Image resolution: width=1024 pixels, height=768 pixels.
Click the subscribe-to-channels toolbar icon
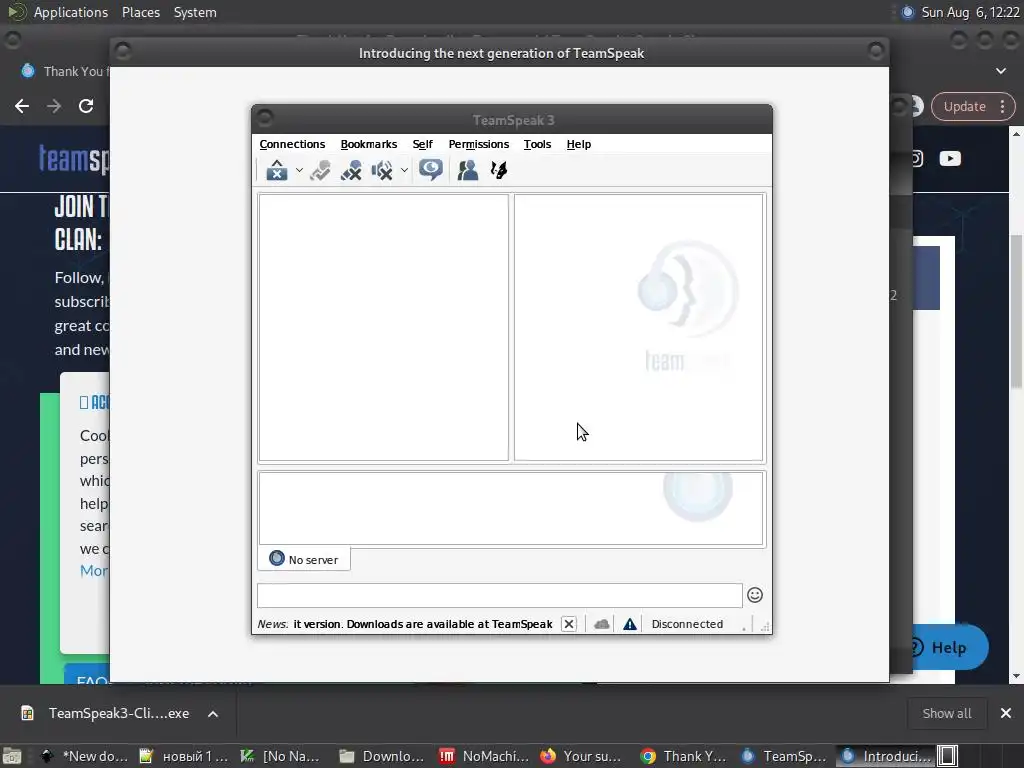point(499,170)
